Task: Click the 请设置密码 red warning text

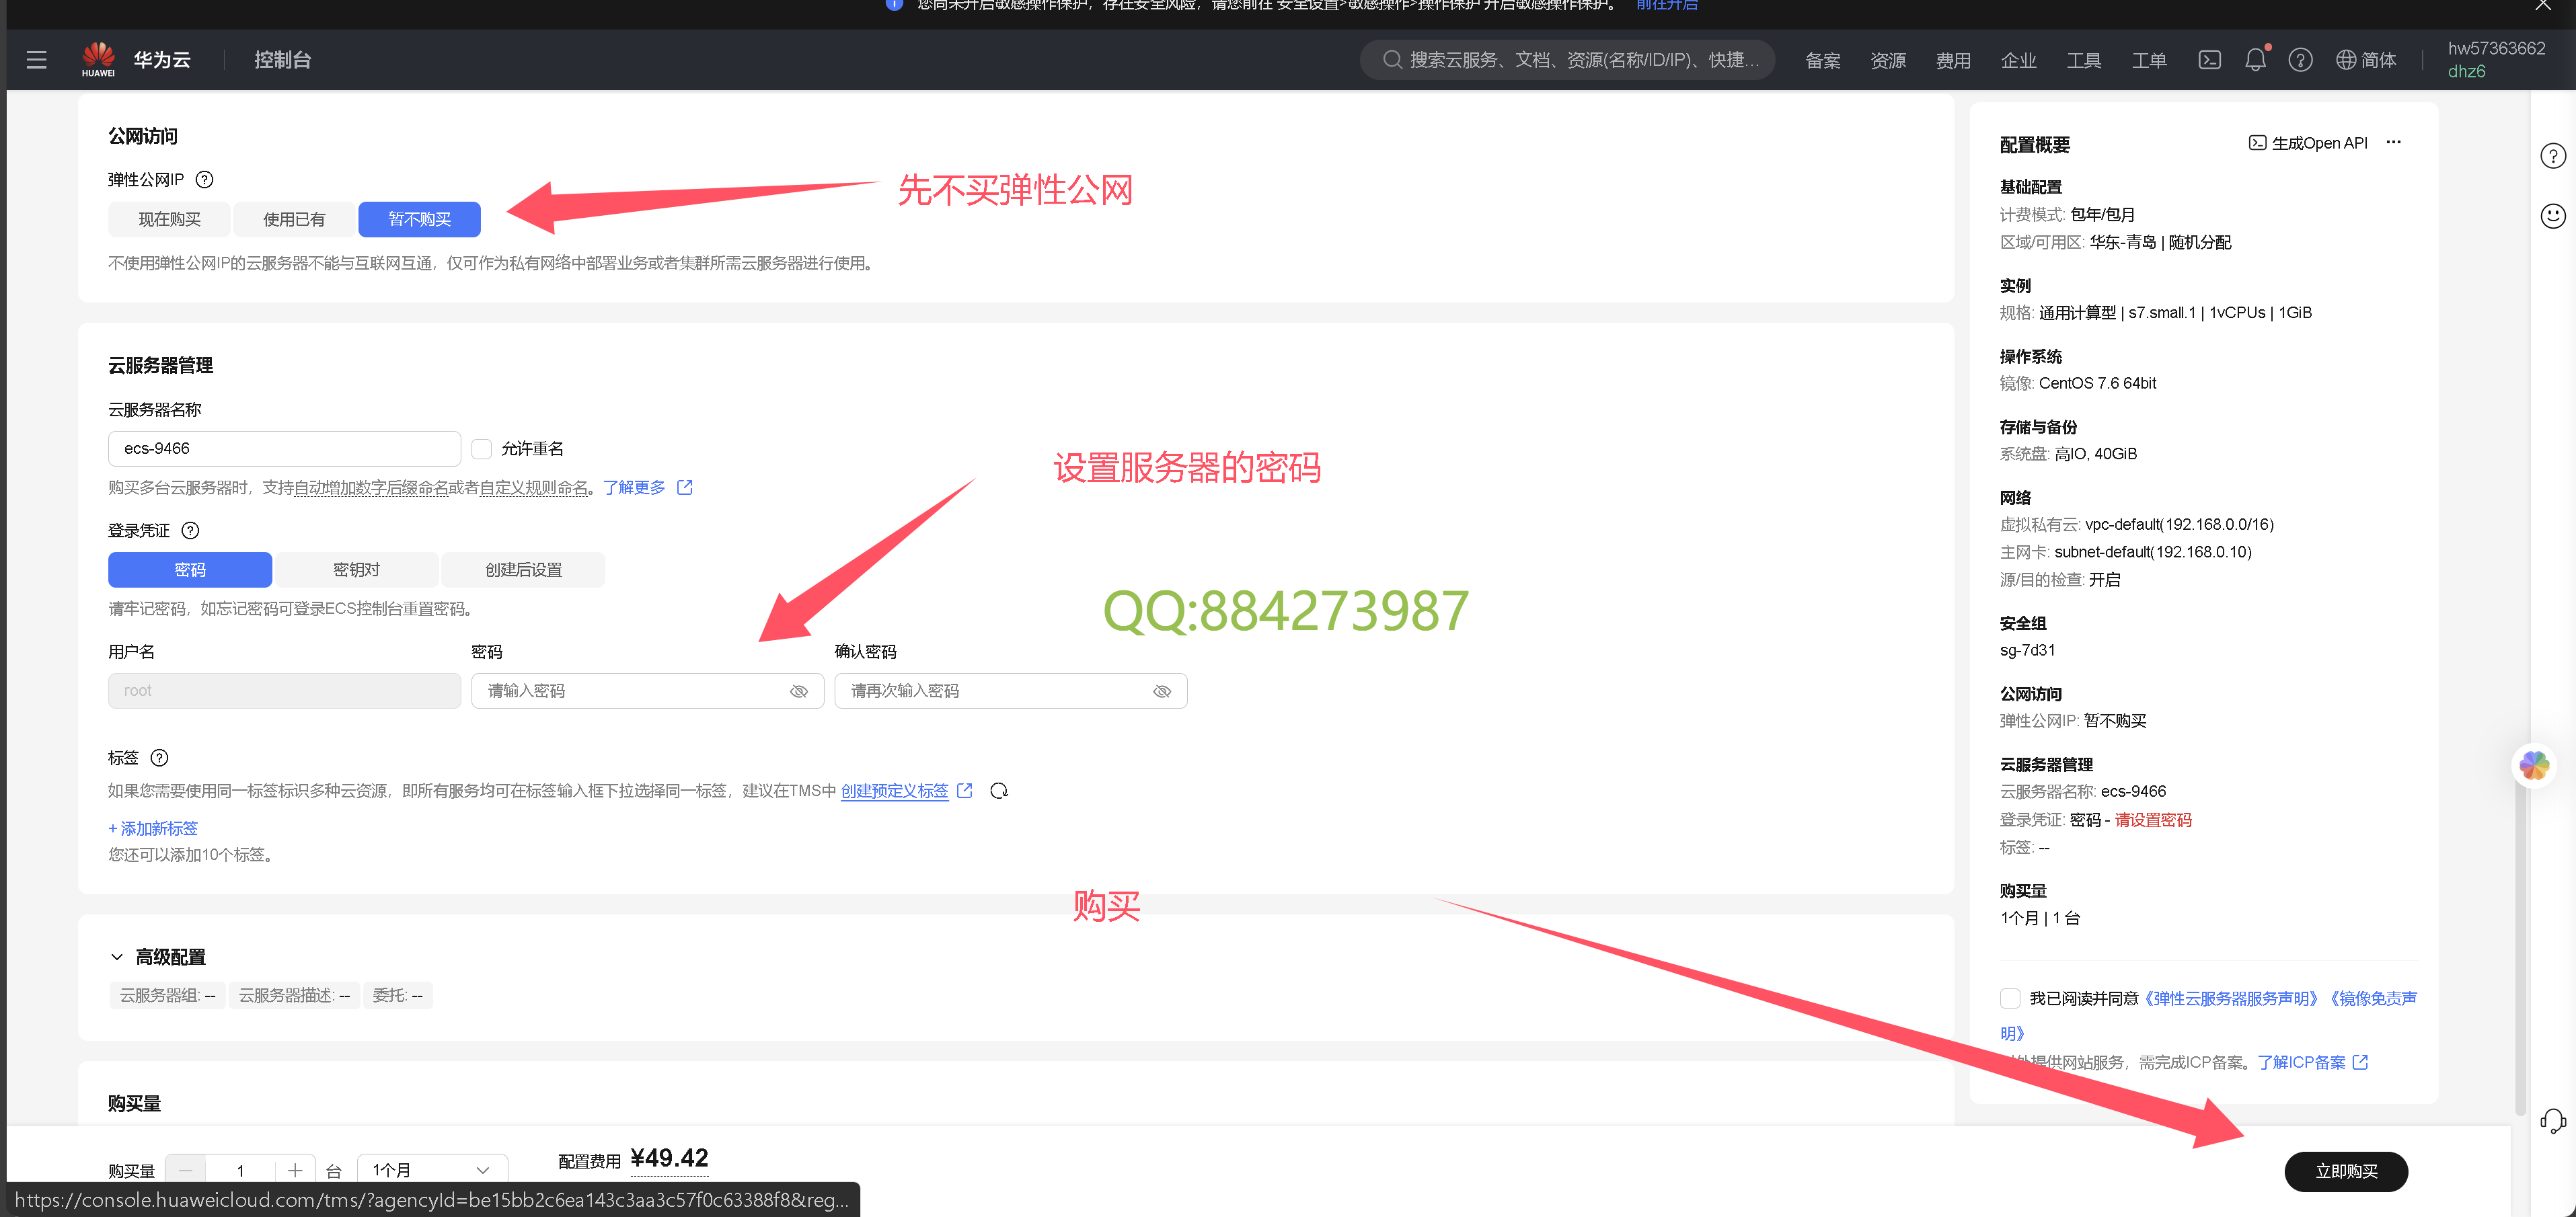Action: pos(2153,820)
